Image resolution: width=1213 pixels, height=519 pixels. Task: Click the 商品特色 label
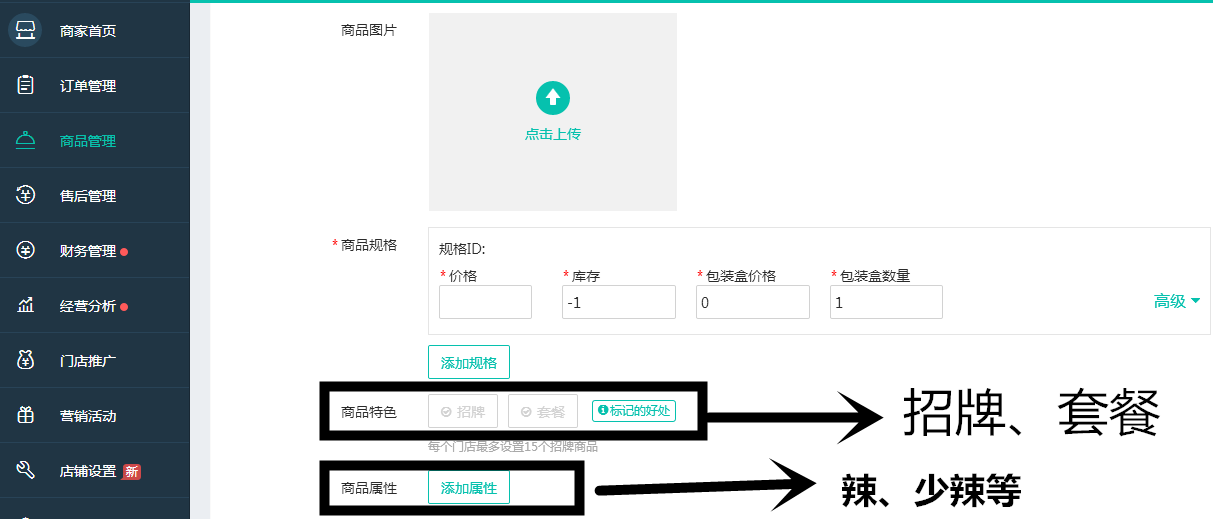click(369, 411)
